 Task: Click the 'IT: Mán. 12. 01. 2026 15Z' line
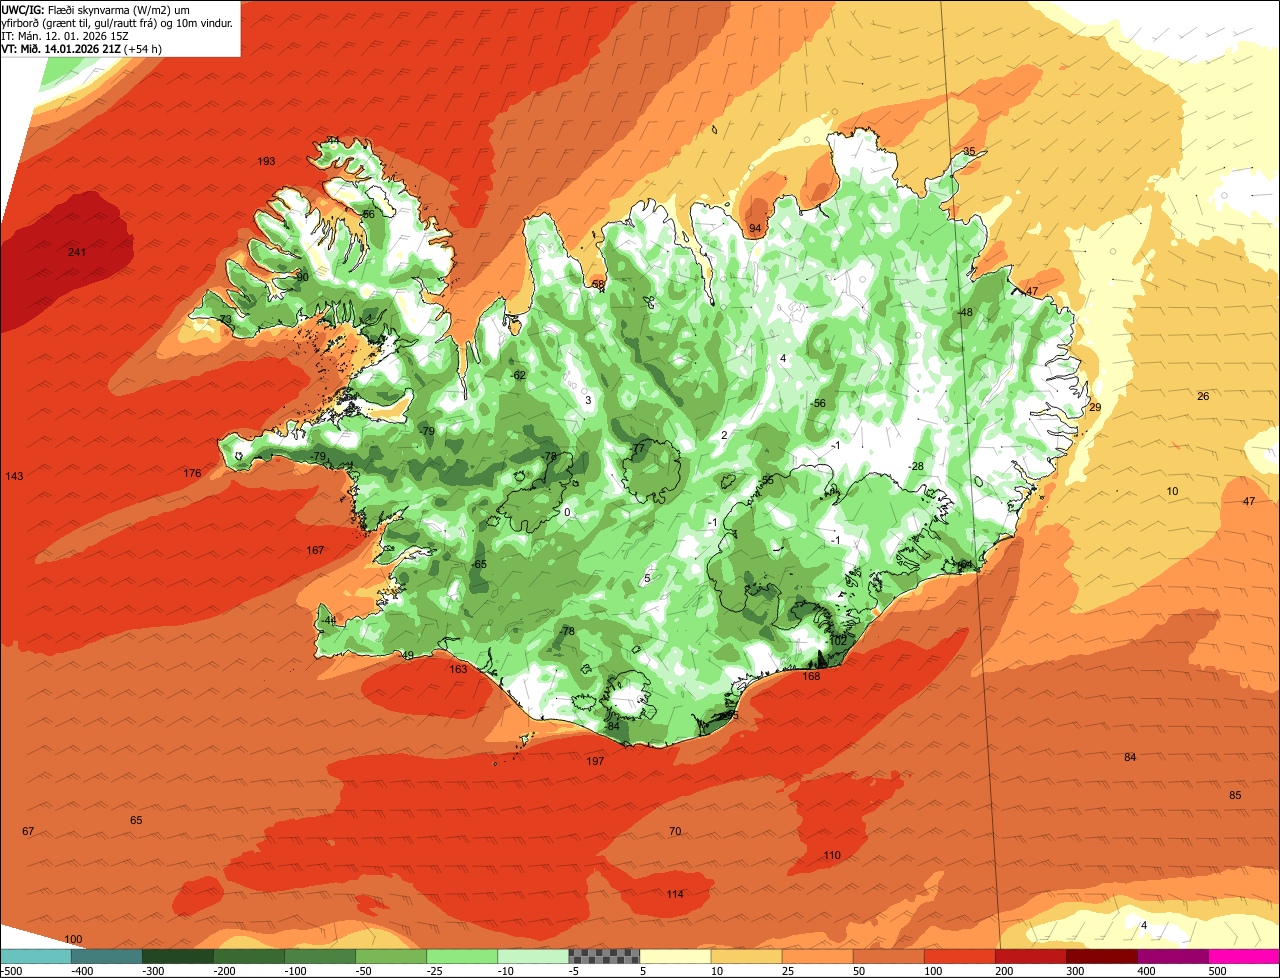click(65, 35)
